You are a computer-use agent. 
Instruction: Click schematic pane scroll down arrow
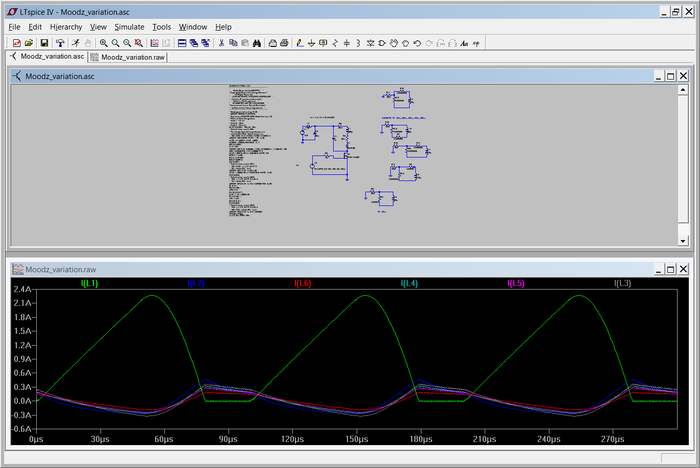click(683, 241)
